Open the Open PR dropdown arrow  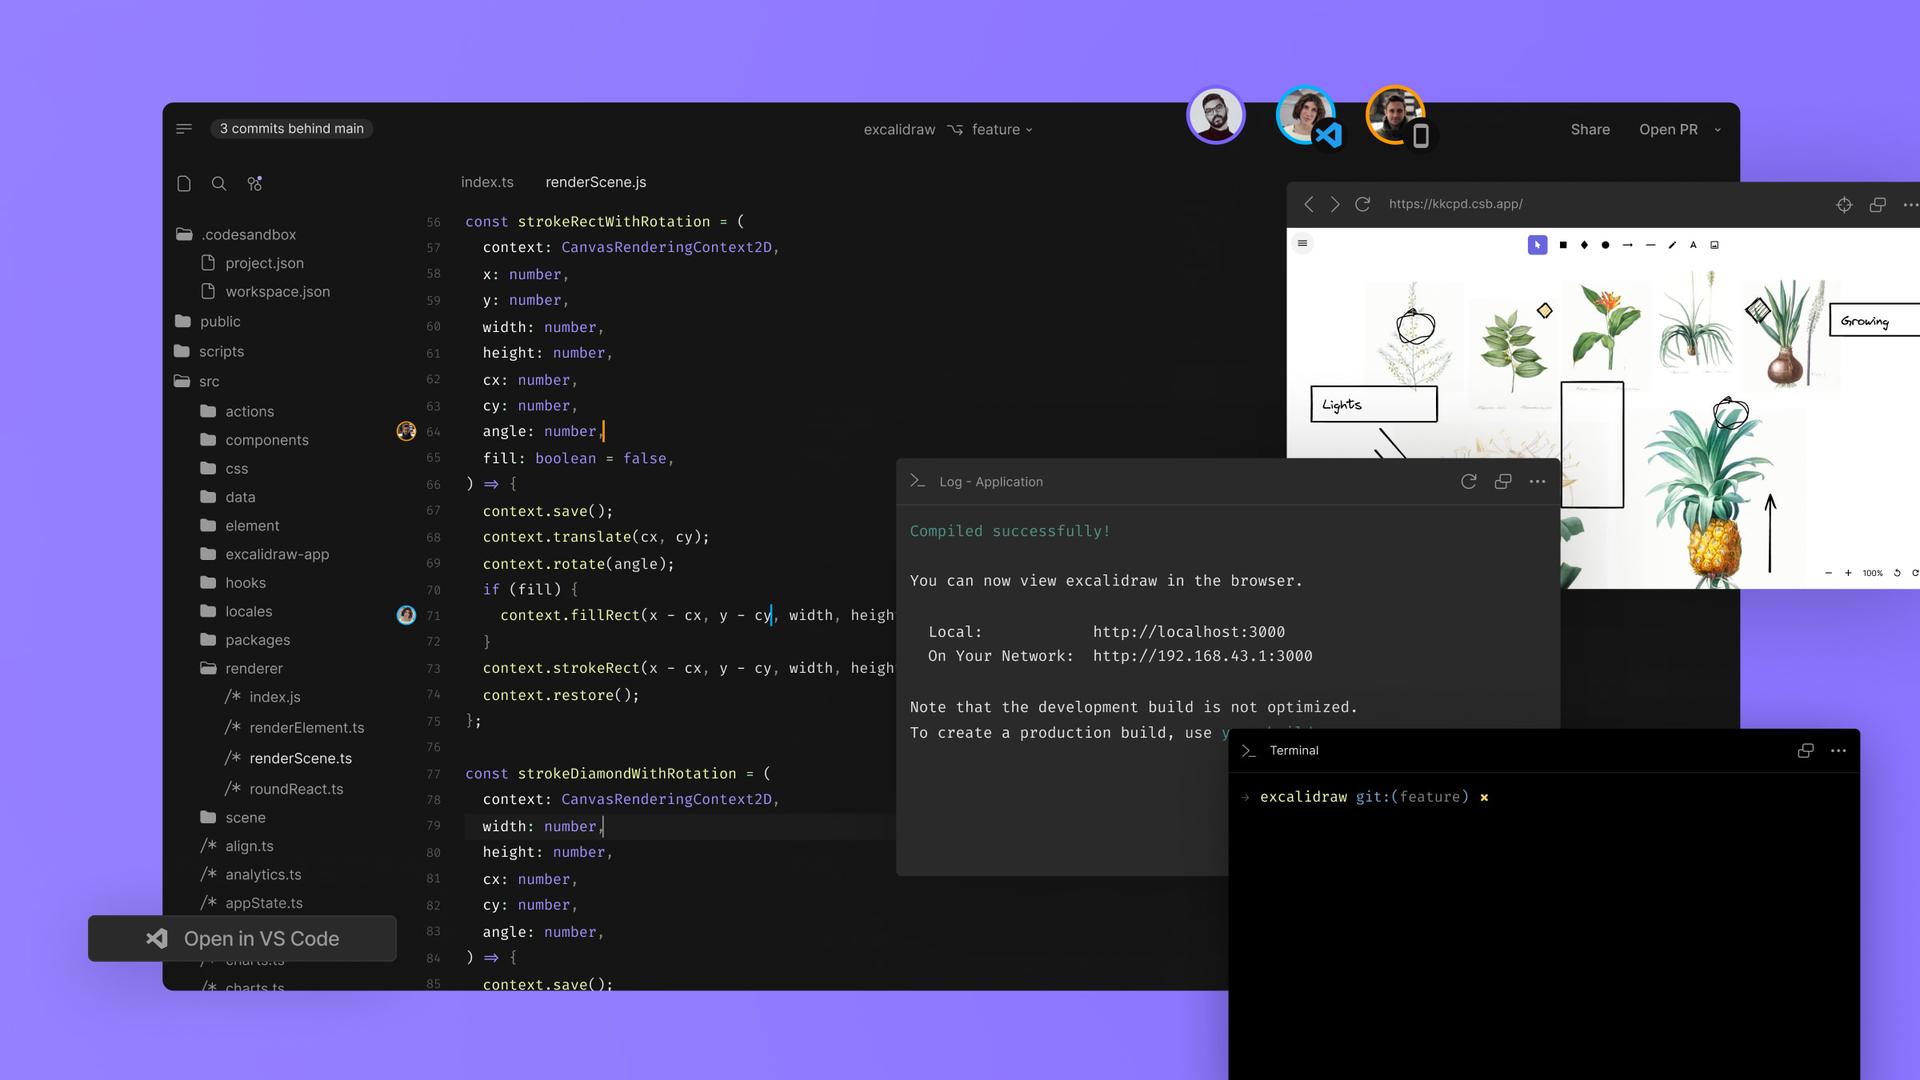pos(1717,130)
